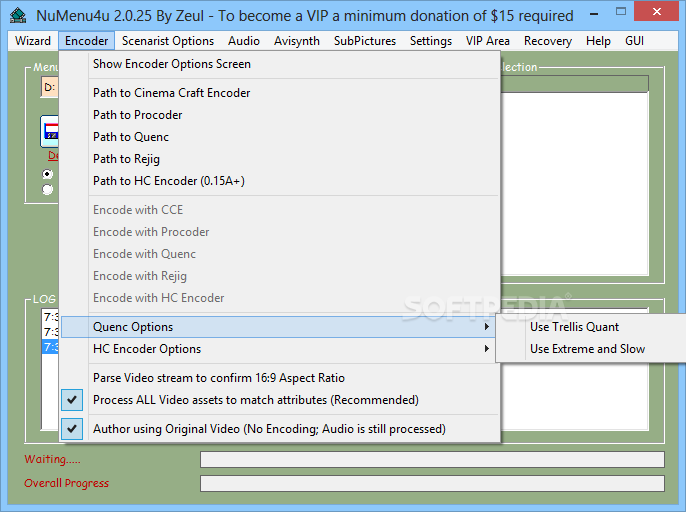The width and height of the screenshot is (686, 512).
Task: Close the open Encoder menu
Action: coord(87,41)
